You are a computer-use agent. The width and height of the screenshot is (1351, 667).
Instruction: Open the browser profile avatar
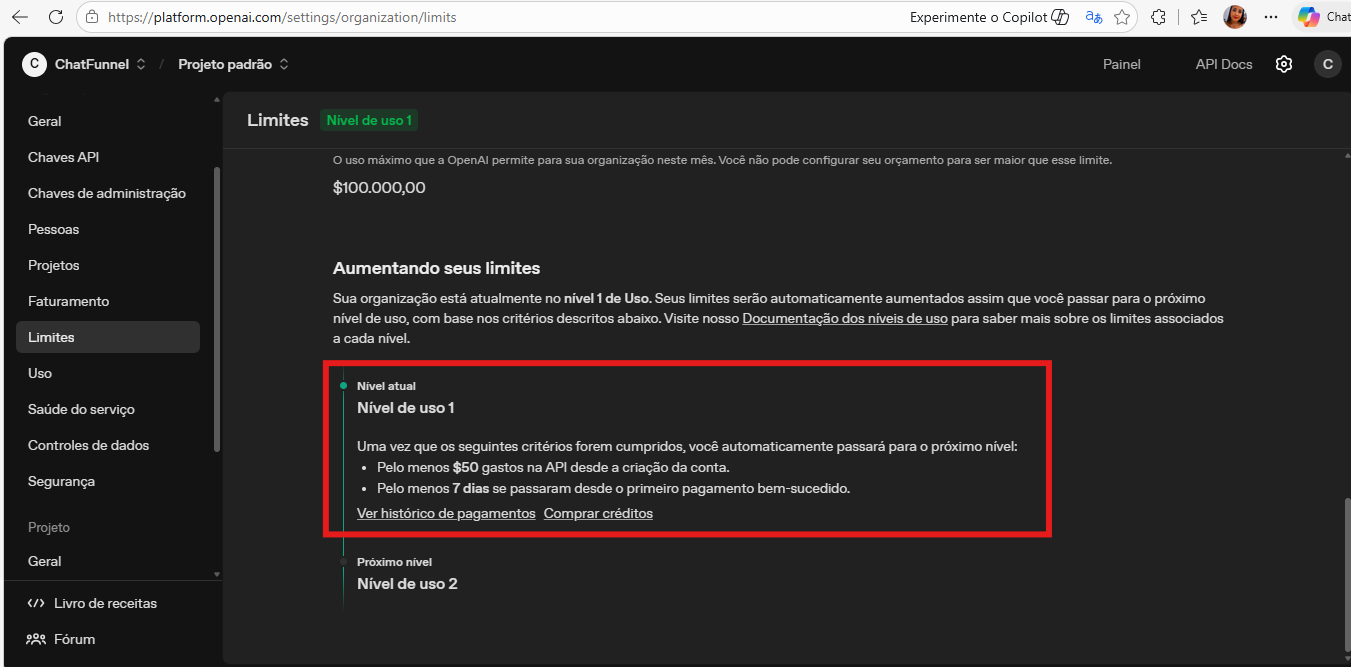pyautogui.click(x=1235, y=17)
